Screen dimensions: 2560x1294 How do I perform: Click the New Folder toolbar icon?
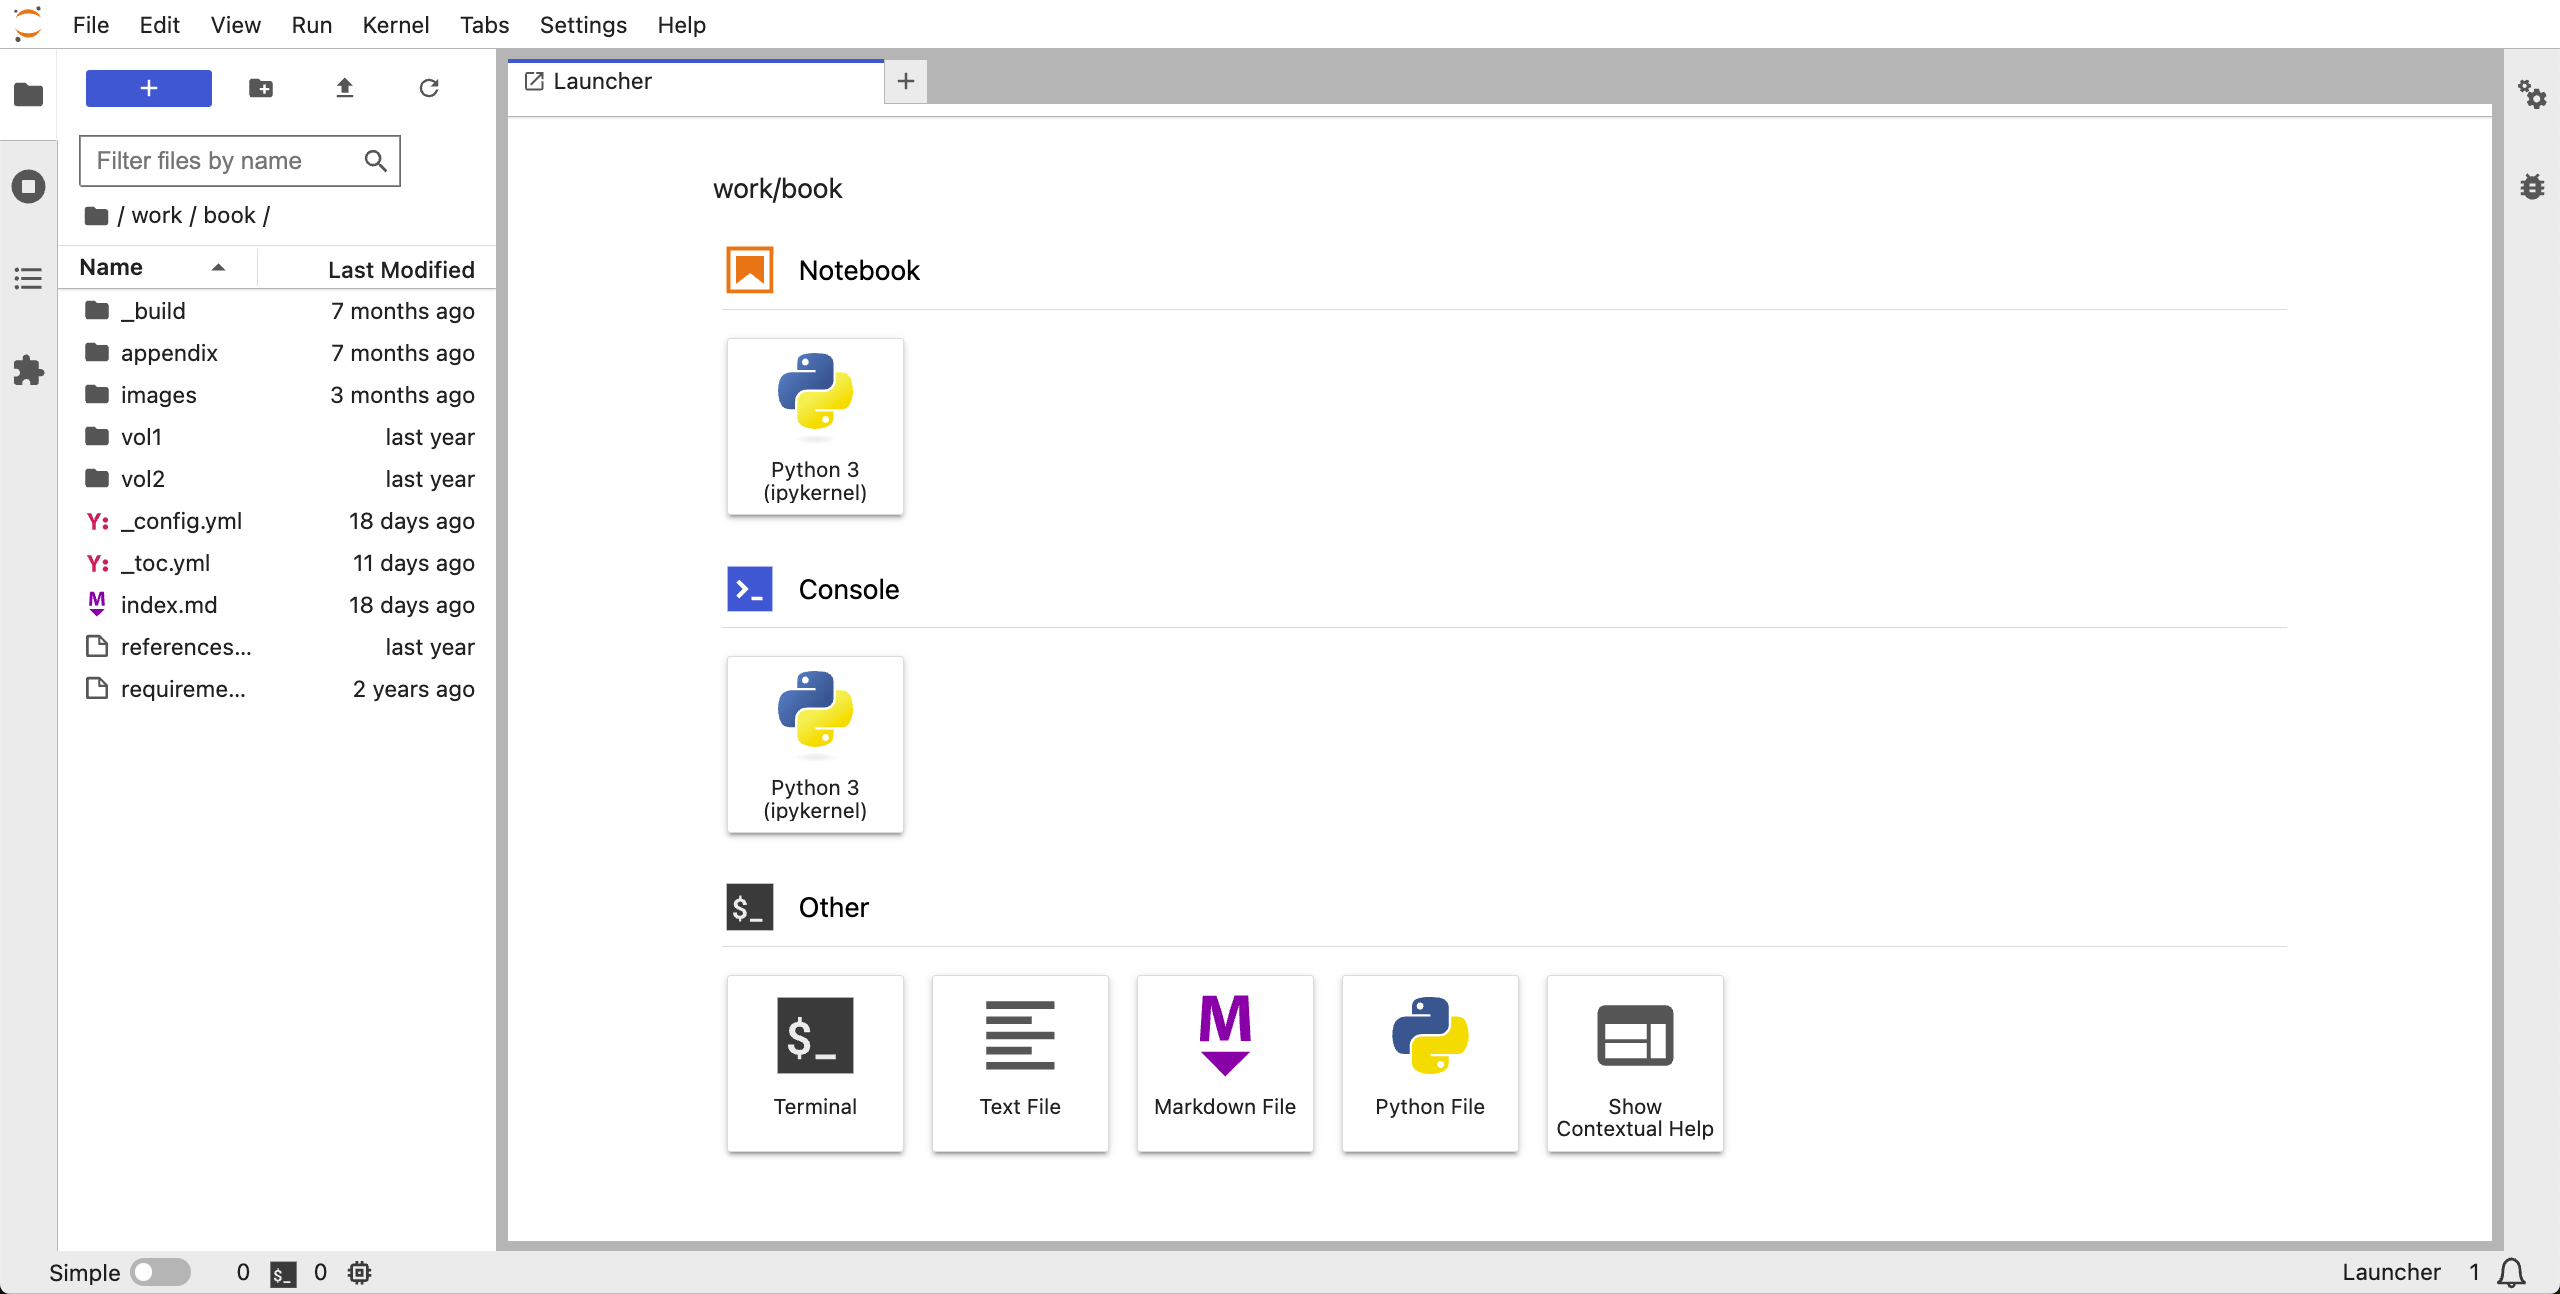[261, 88]
